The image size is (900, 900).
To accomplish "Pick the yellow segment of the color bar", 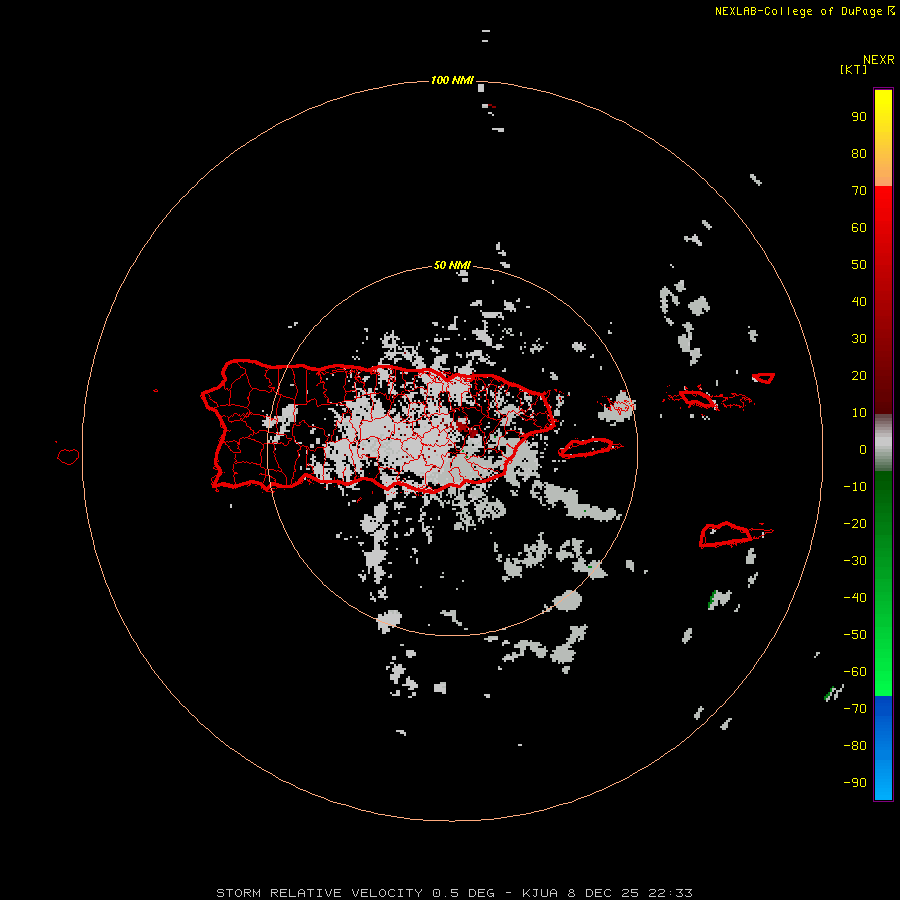I will 883,109.
